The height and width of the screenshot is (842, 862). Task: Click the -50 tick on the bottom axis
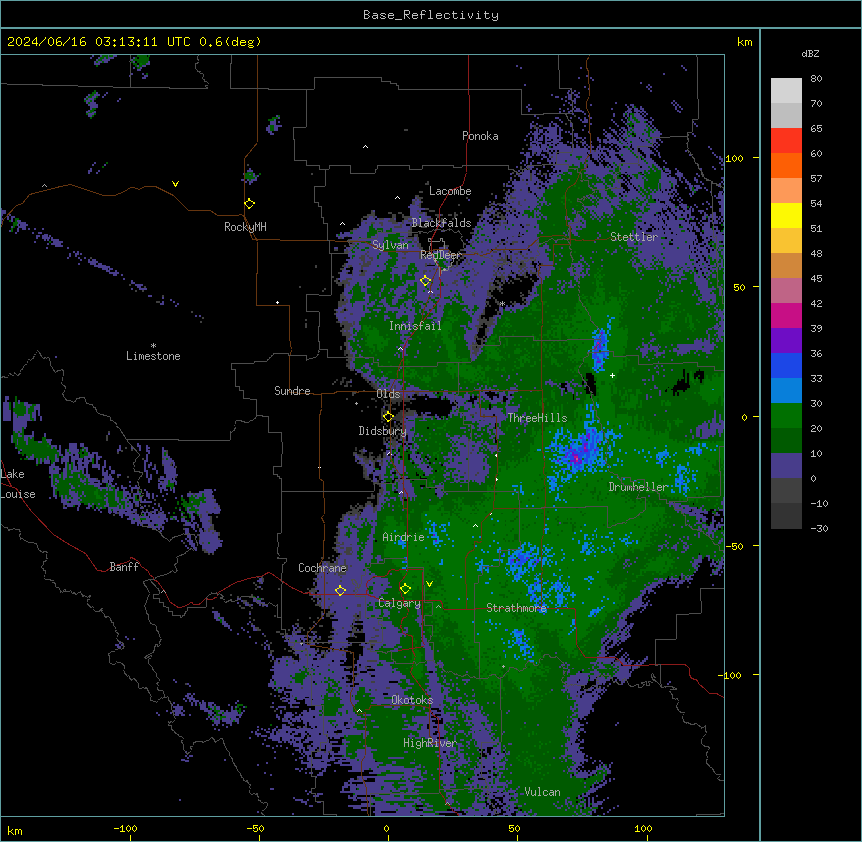(x=255, y=828)
